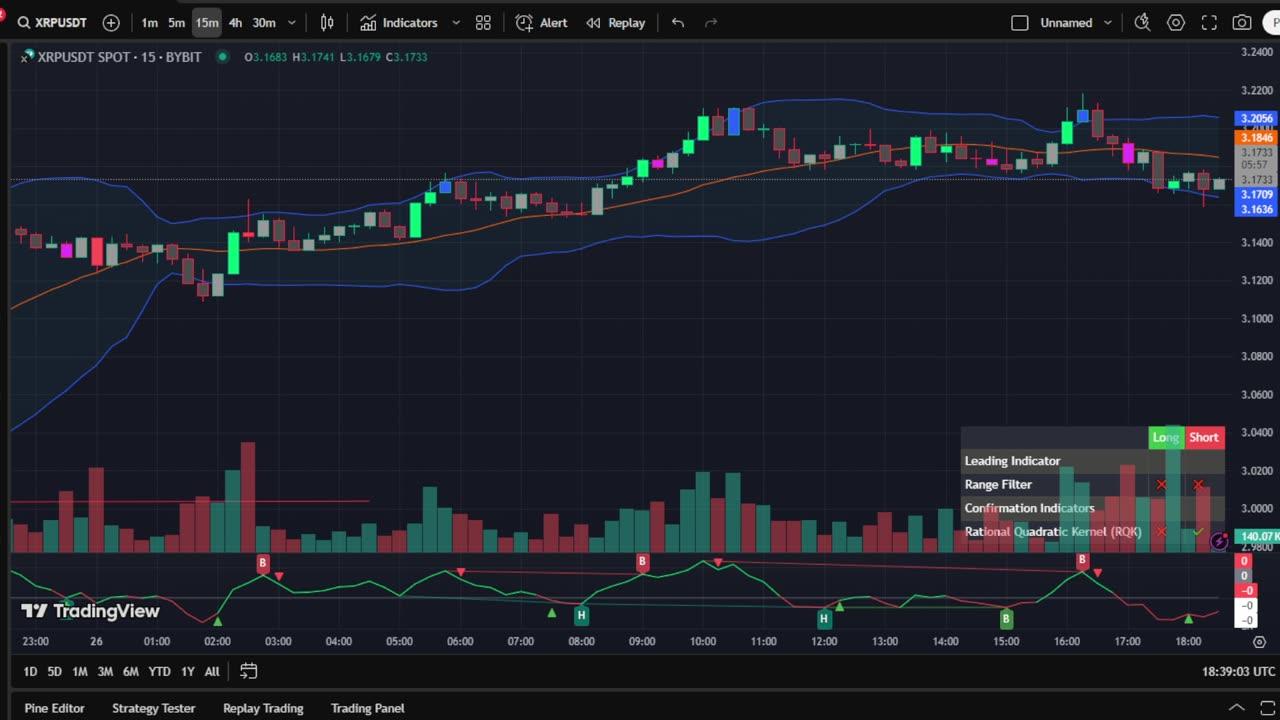Click the purple lightning bolt icon

tap(1219, 541)
